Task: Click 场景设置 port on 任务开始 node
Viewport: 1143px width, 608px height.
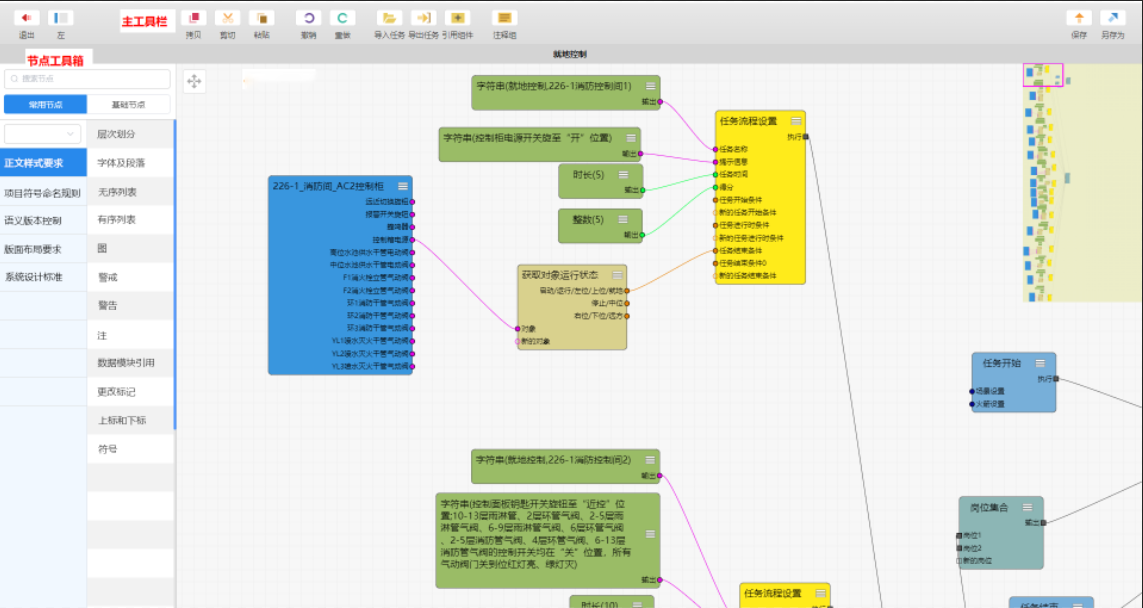Action: pos(972,391)
